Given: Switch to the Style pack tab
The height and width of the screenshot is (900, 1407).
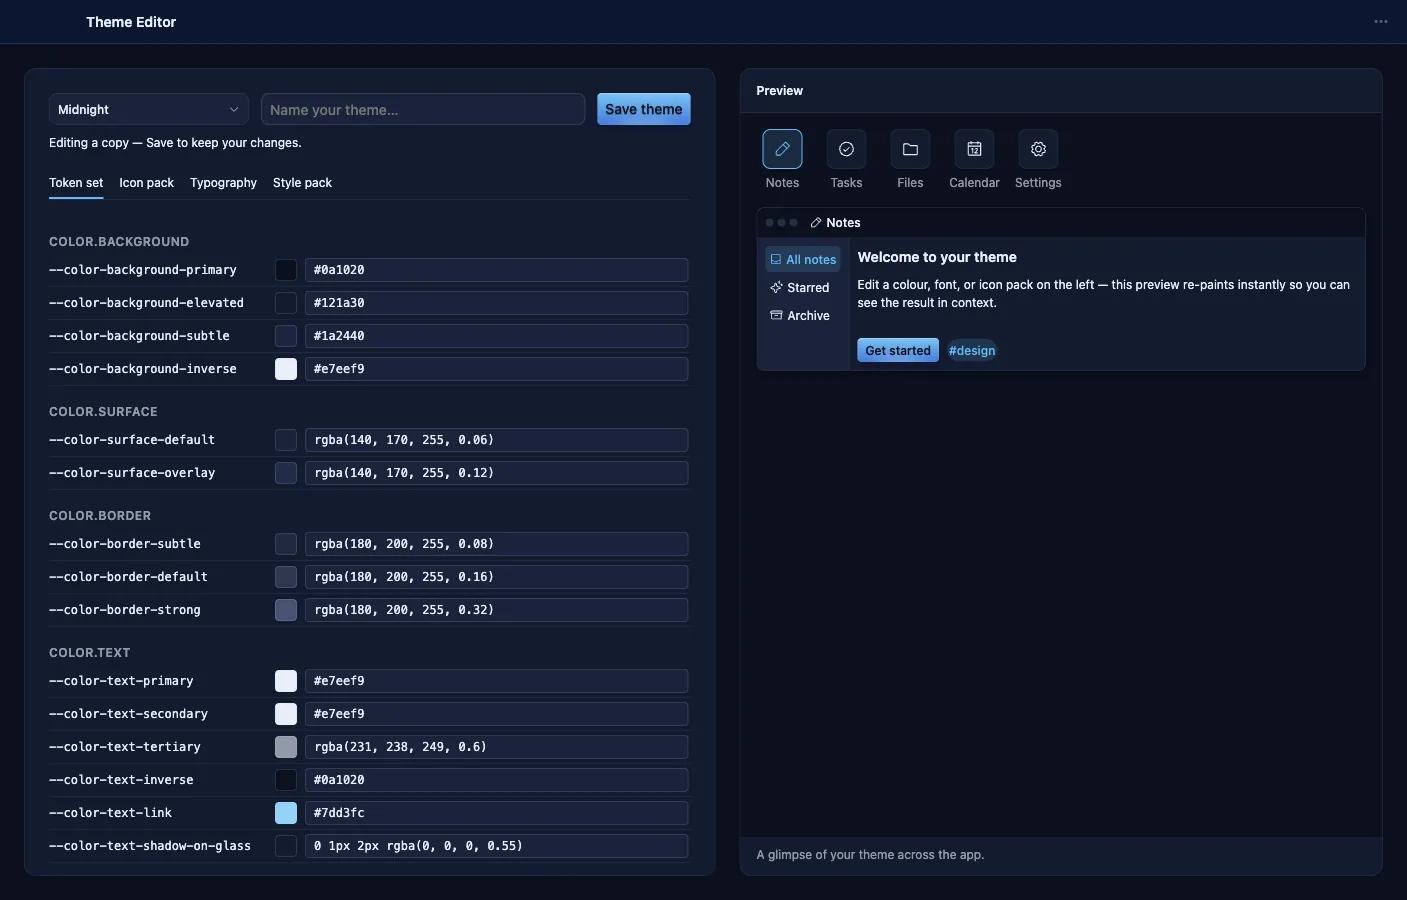Looking at the screenshot, I should 302,183.
